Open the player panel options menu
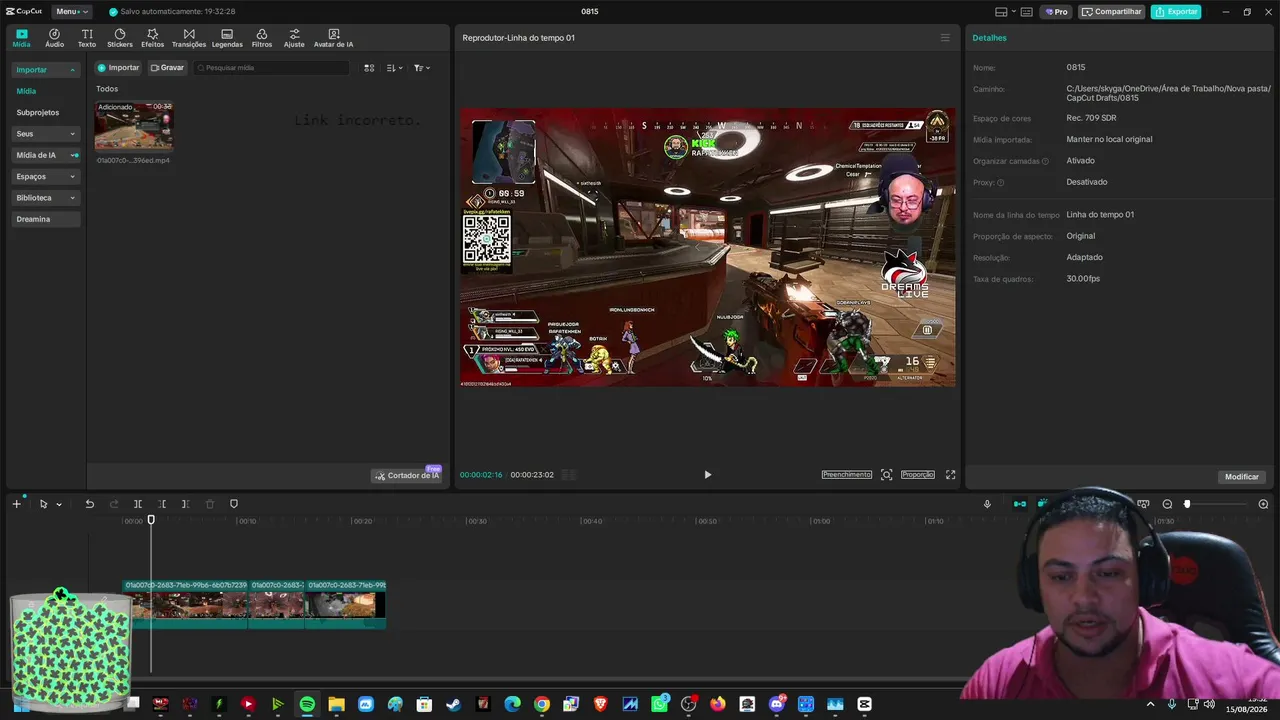The width and height of the screenshot is (1280, 720). point(945,38)
